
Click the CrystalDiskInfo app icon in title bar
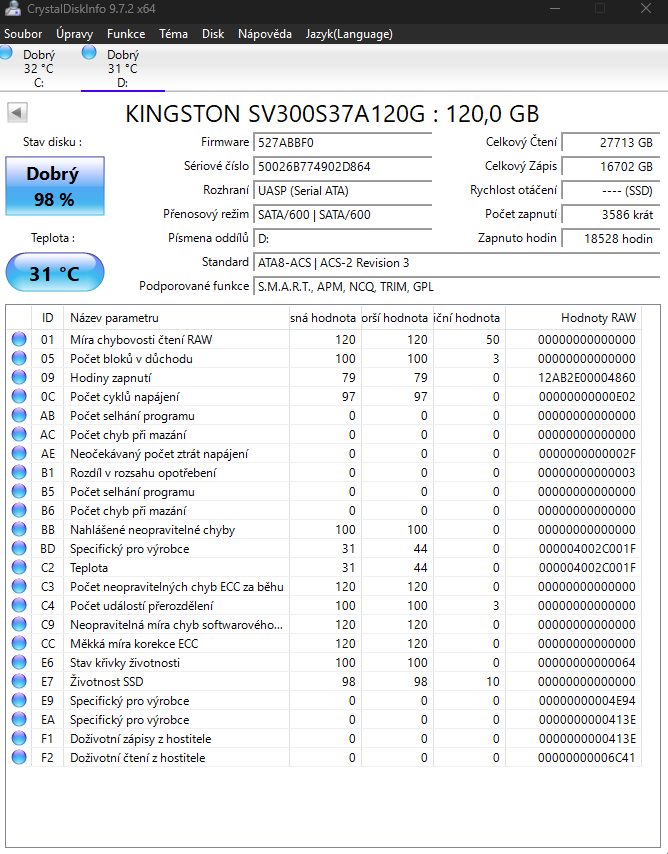[13, 8]
